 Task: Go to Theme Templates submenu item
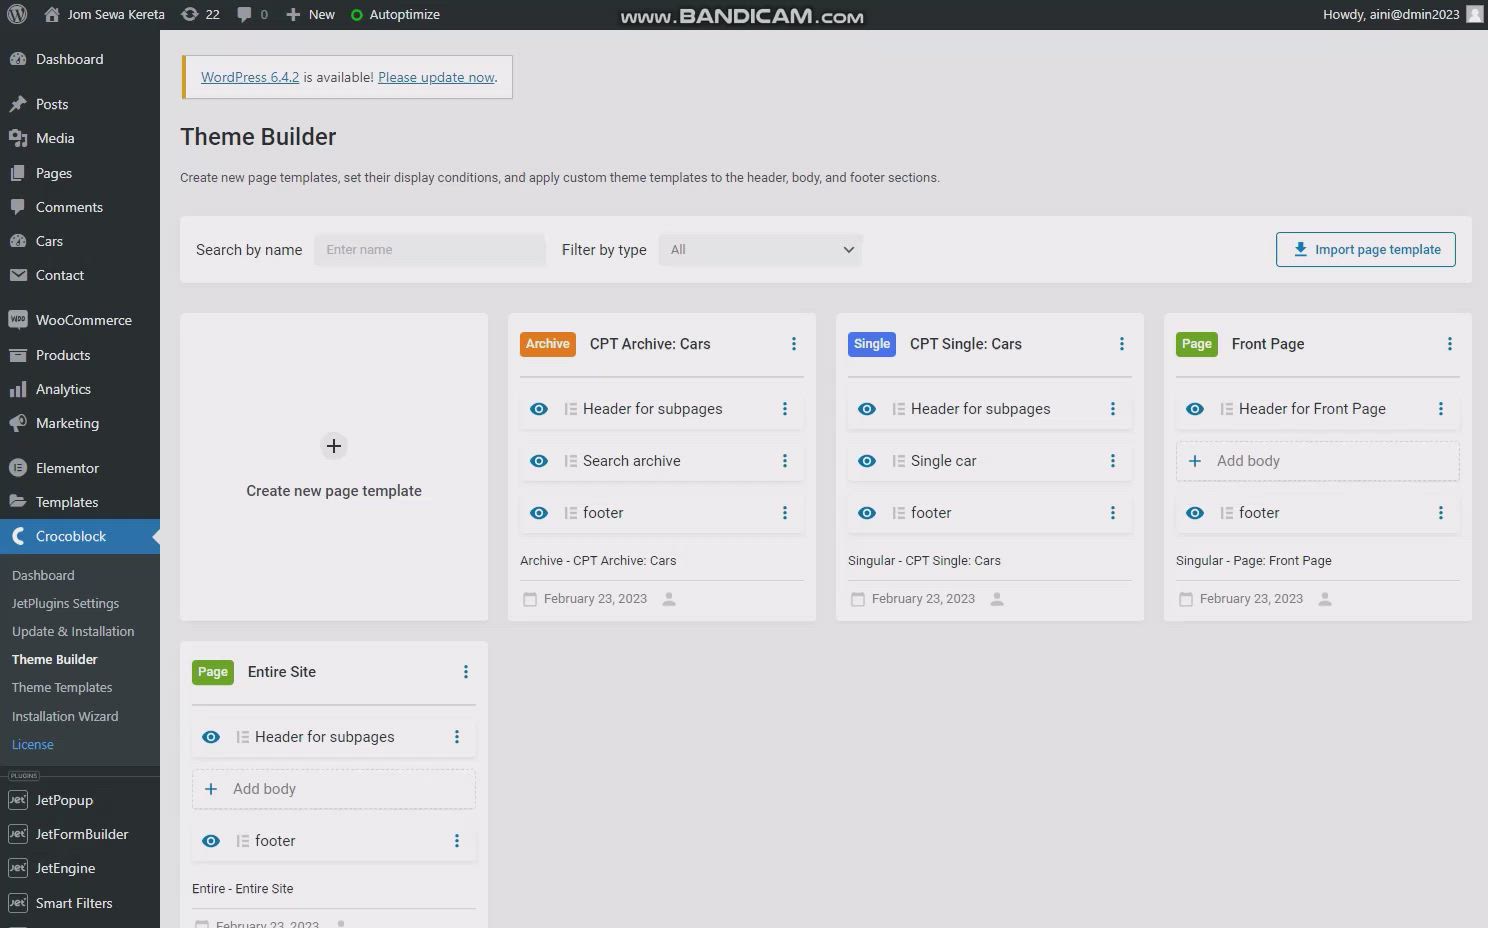[x=62, y=688]
